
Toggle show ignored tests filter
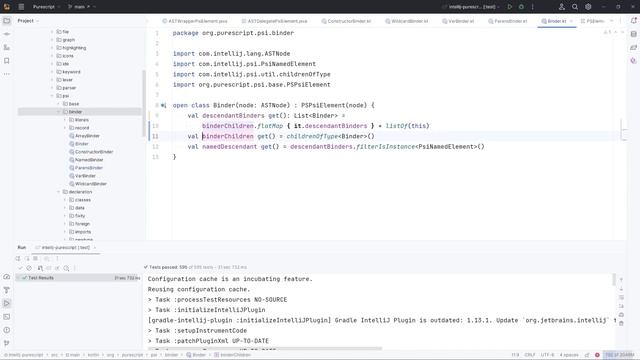point(29,268)
